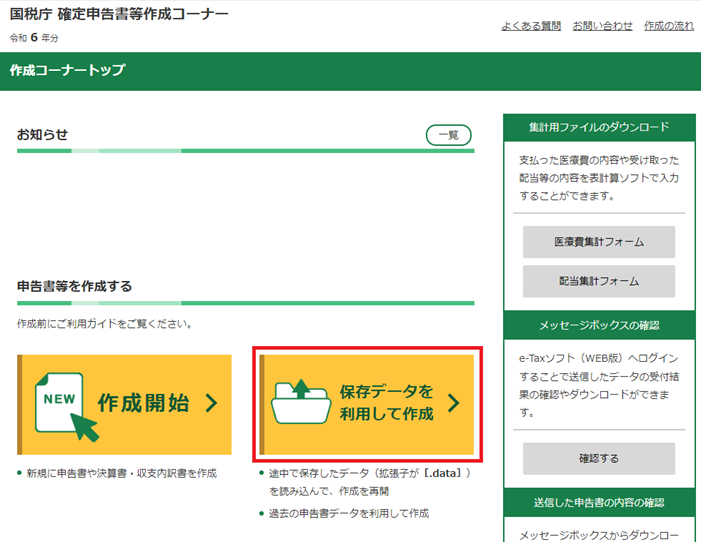The height and width of the screenshot is (542, 701).
Task: Click 確認する under メッセージボックスの確認
Action: click(x=599, y=458)
